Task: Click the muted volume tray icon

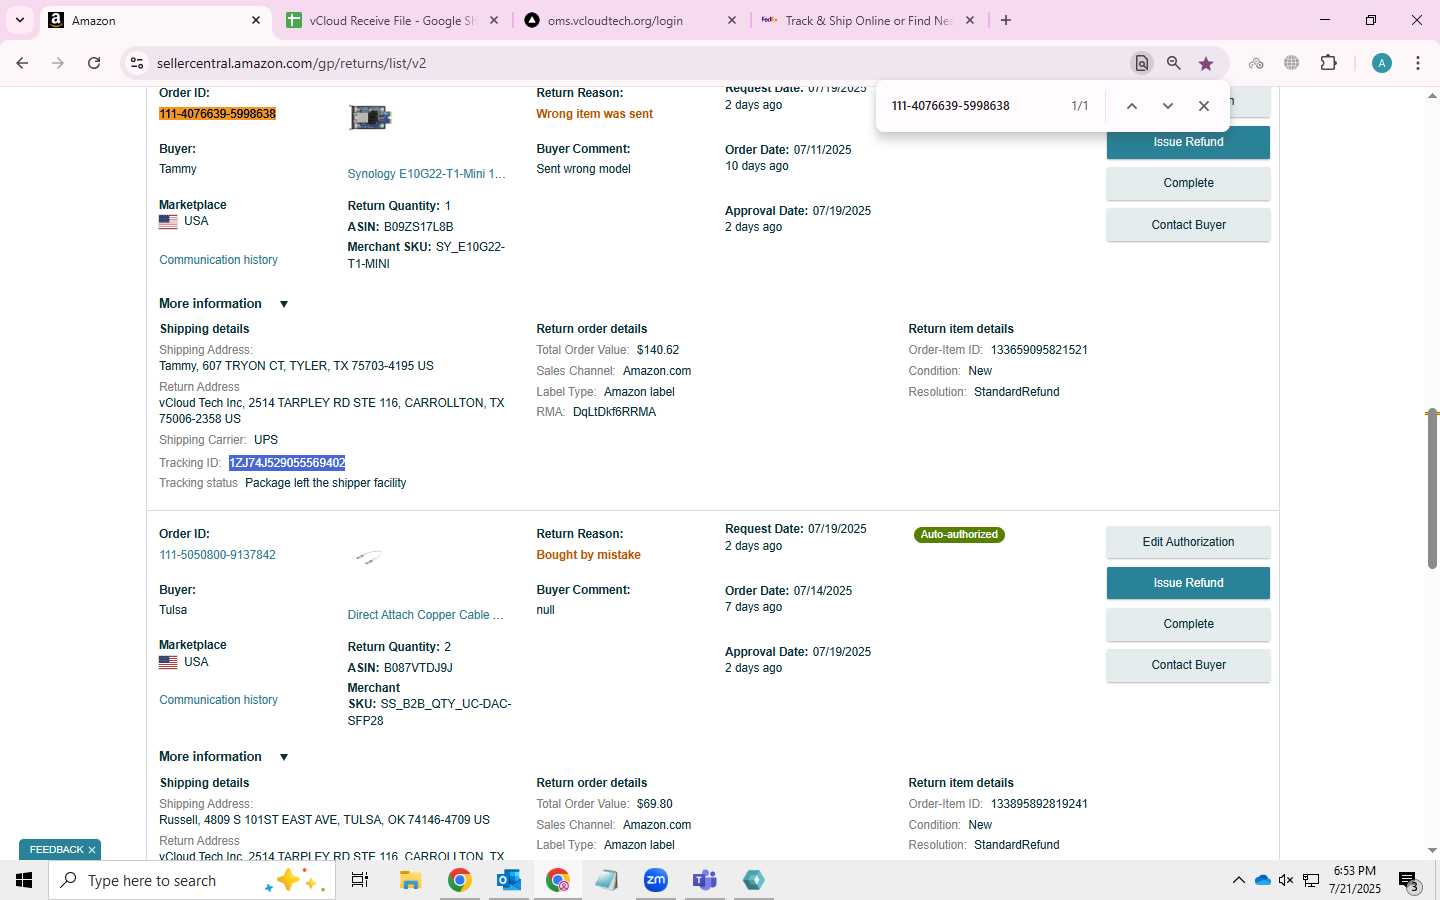Action: [1286, 880]
